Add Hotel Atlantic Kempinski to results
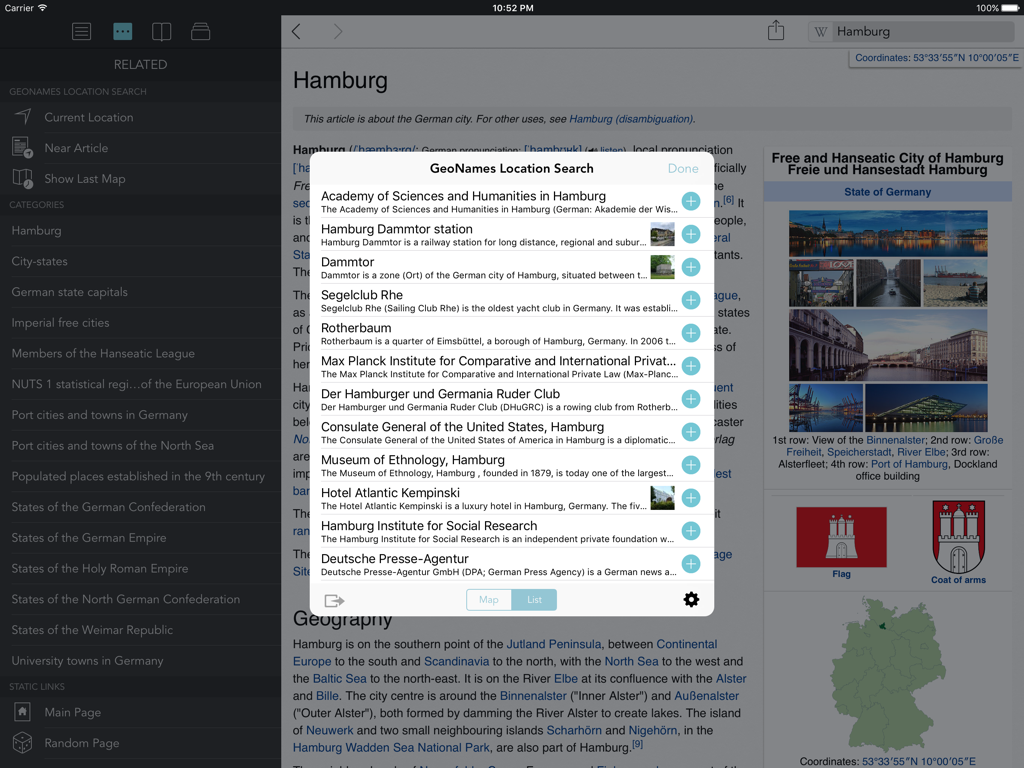This screenshot has width=1024, height=768. pos(691,498)
